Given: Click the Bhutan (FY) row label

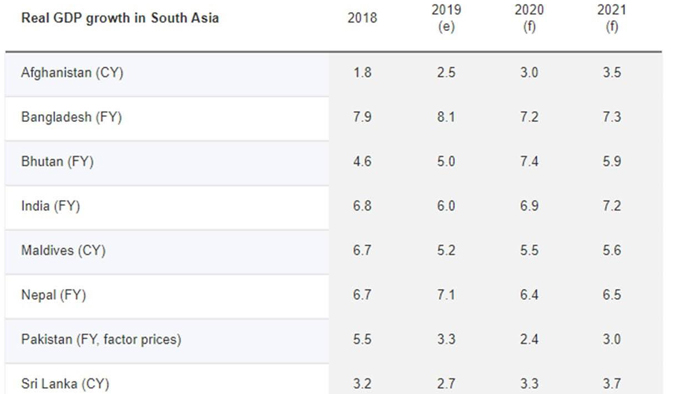Looking at the screenshot, I should pos(57,161).
